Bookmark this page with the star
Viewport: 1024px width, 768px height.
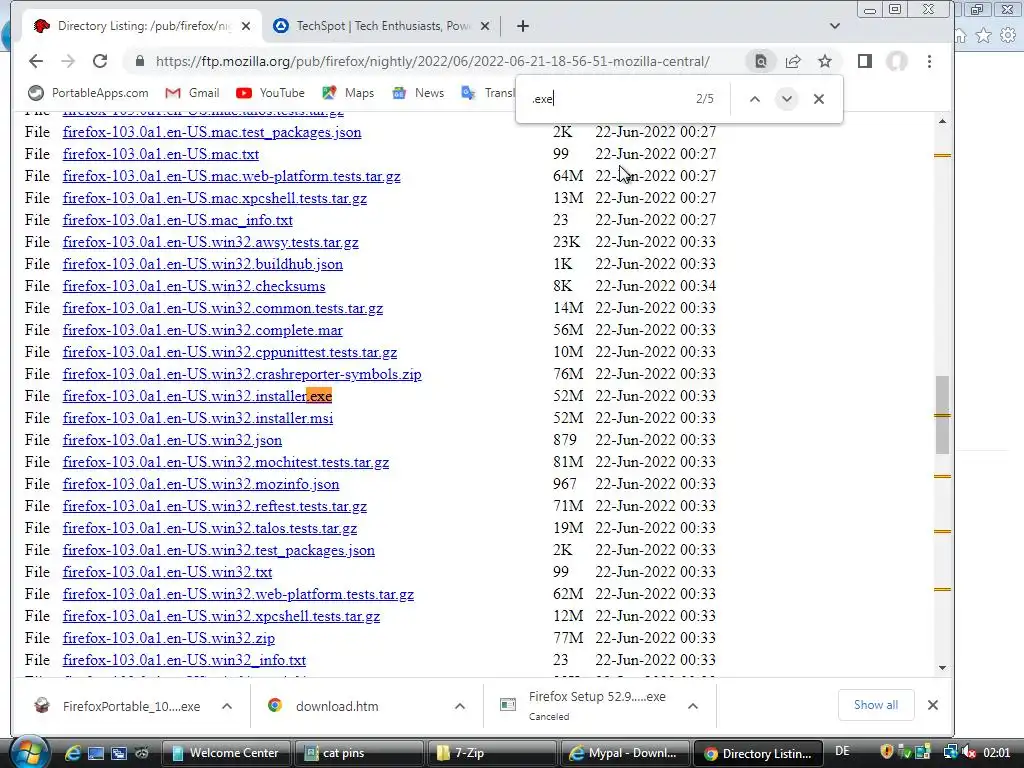[825, 61]
